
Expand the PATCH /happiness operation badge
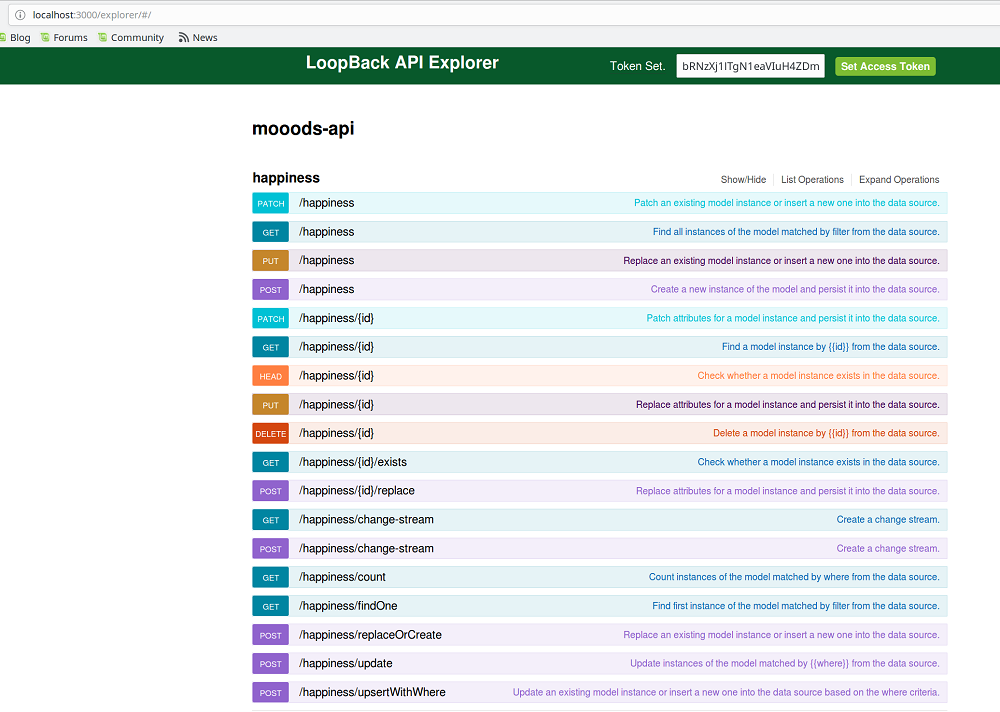coord(270,204)
